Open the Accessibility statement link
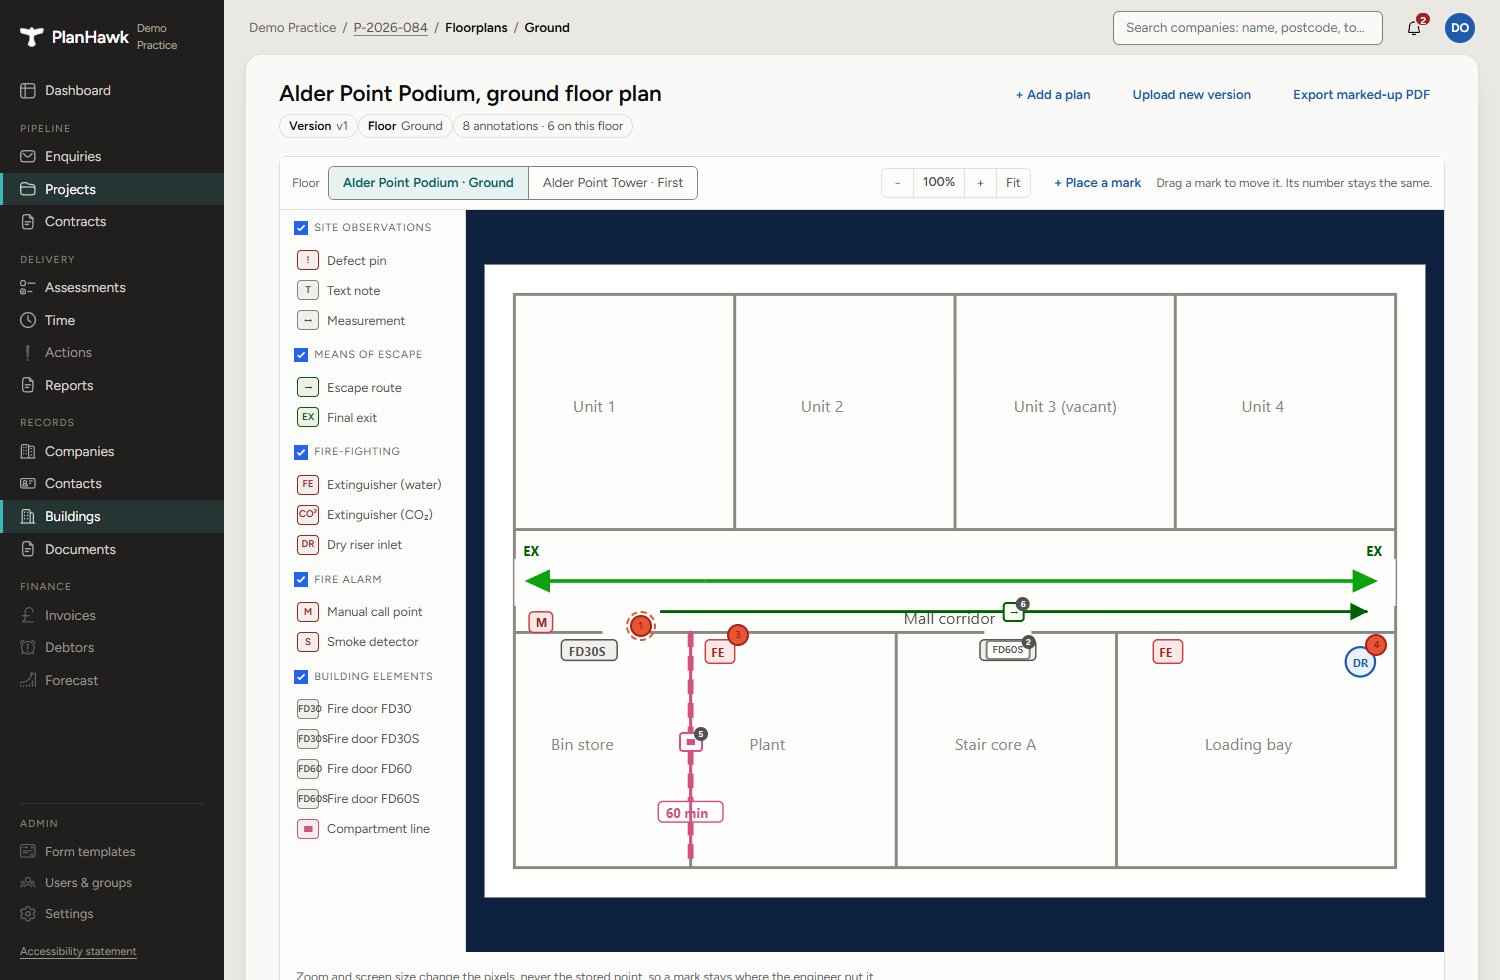 coord(78,951)
